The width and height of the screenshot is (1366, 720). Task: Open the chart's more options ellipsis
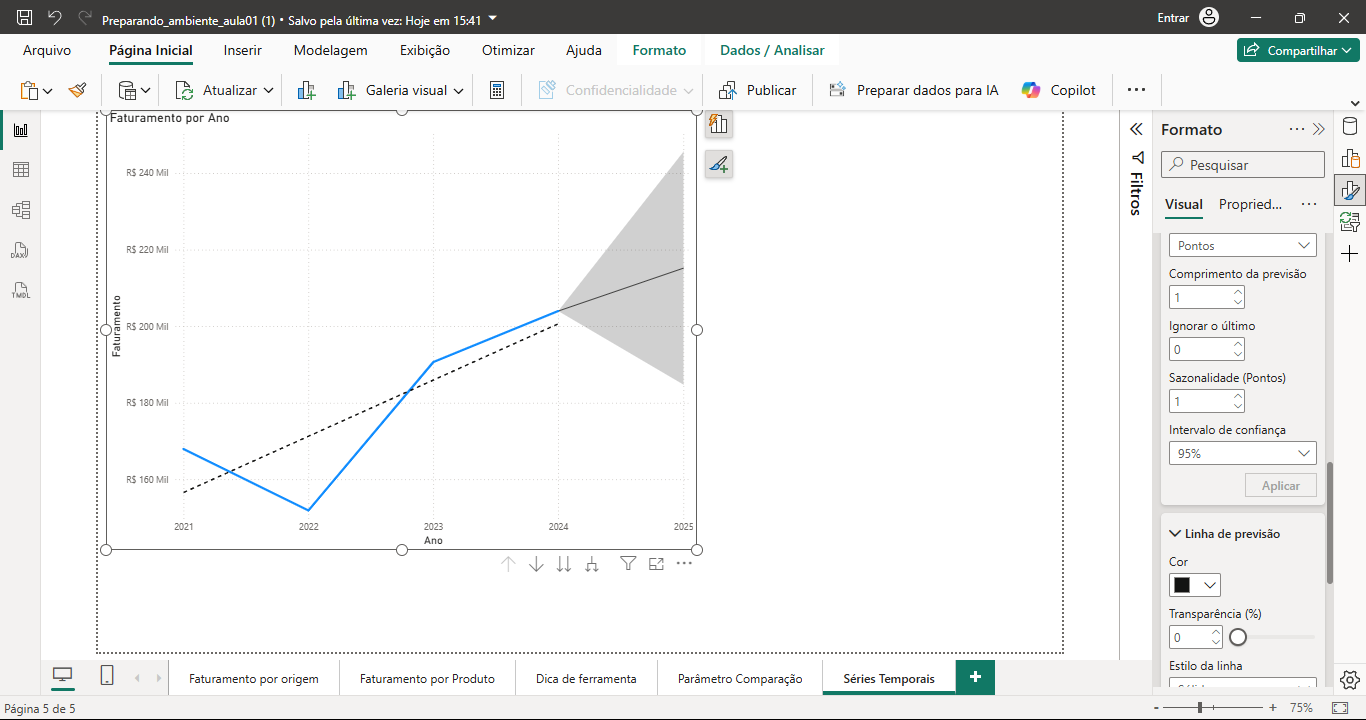coord(684,564)
